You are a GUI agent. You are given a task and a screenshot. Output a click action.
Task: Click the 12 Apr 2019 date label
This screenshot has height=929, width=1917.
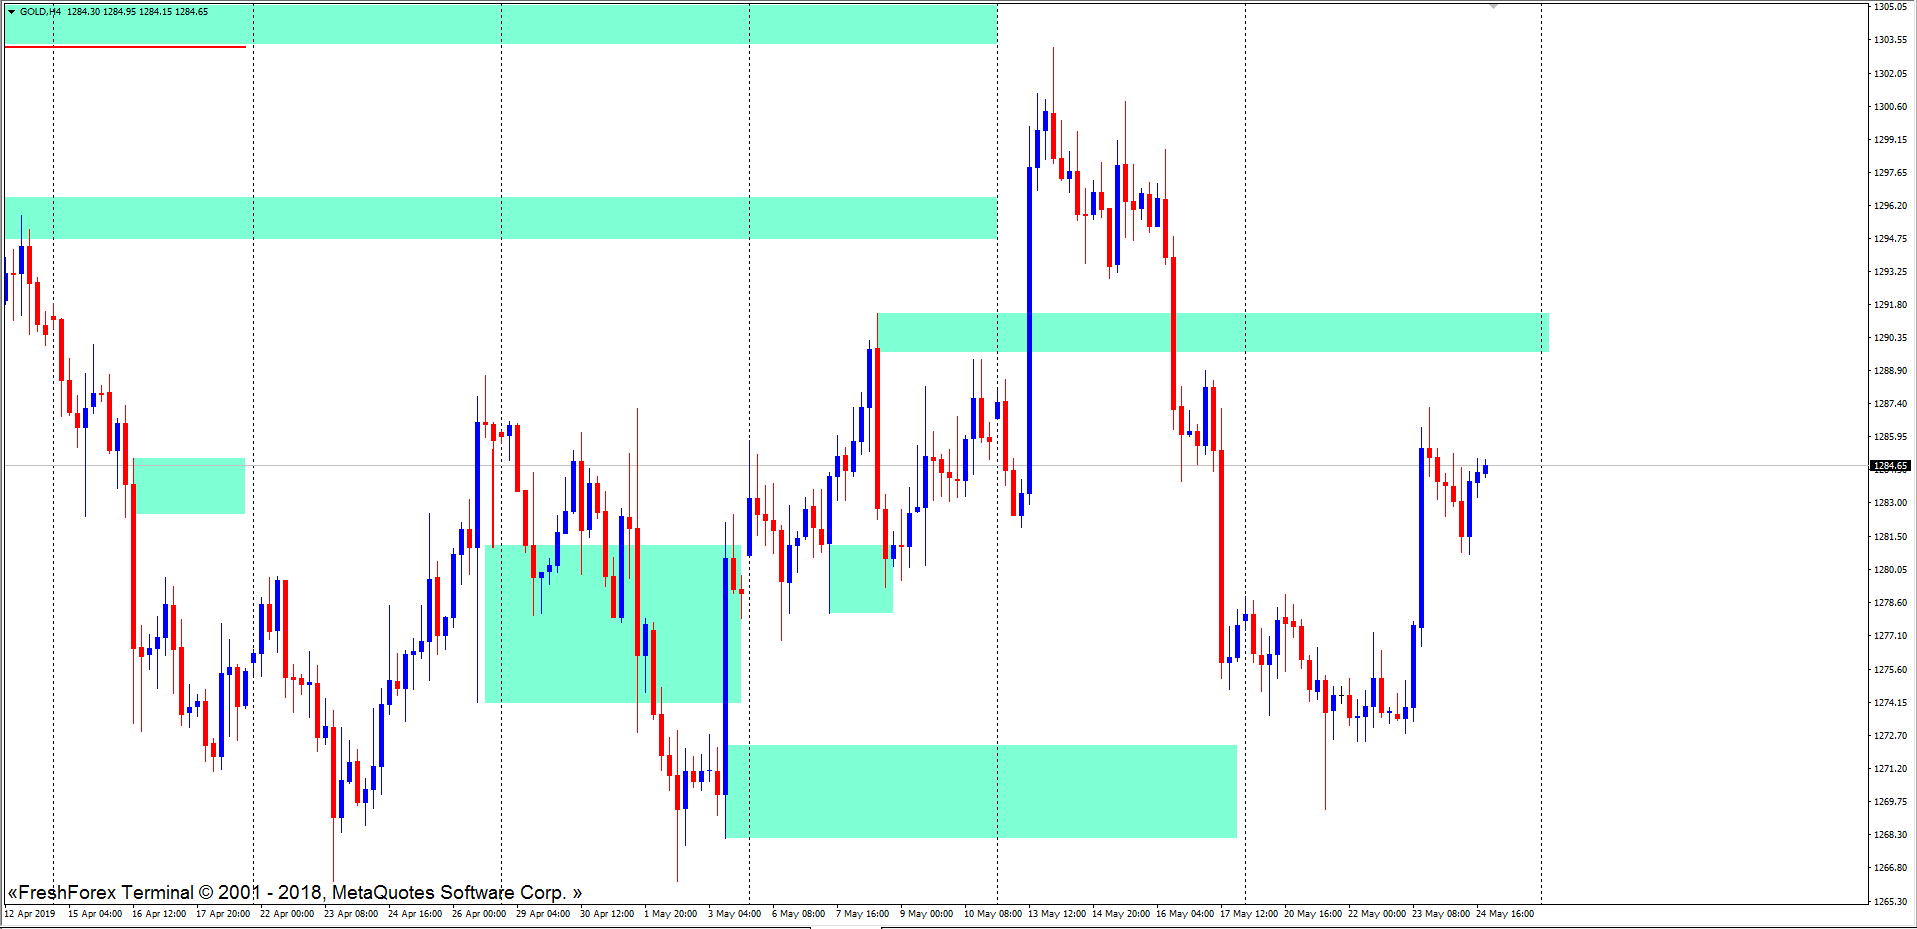(30, 913)
